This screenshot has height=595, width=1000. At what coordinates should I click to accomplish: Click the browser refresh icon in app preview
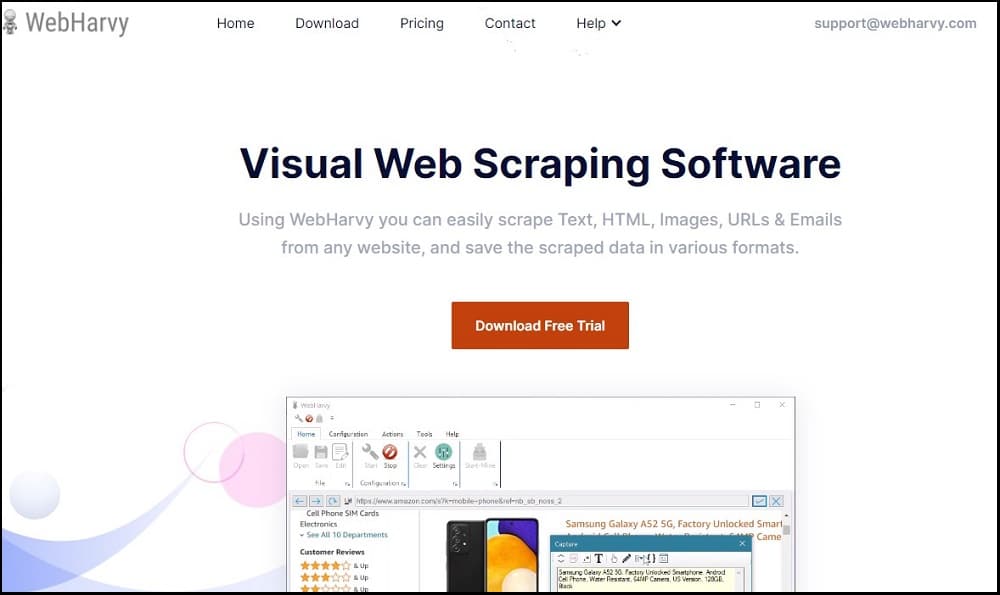click(333, 501)
